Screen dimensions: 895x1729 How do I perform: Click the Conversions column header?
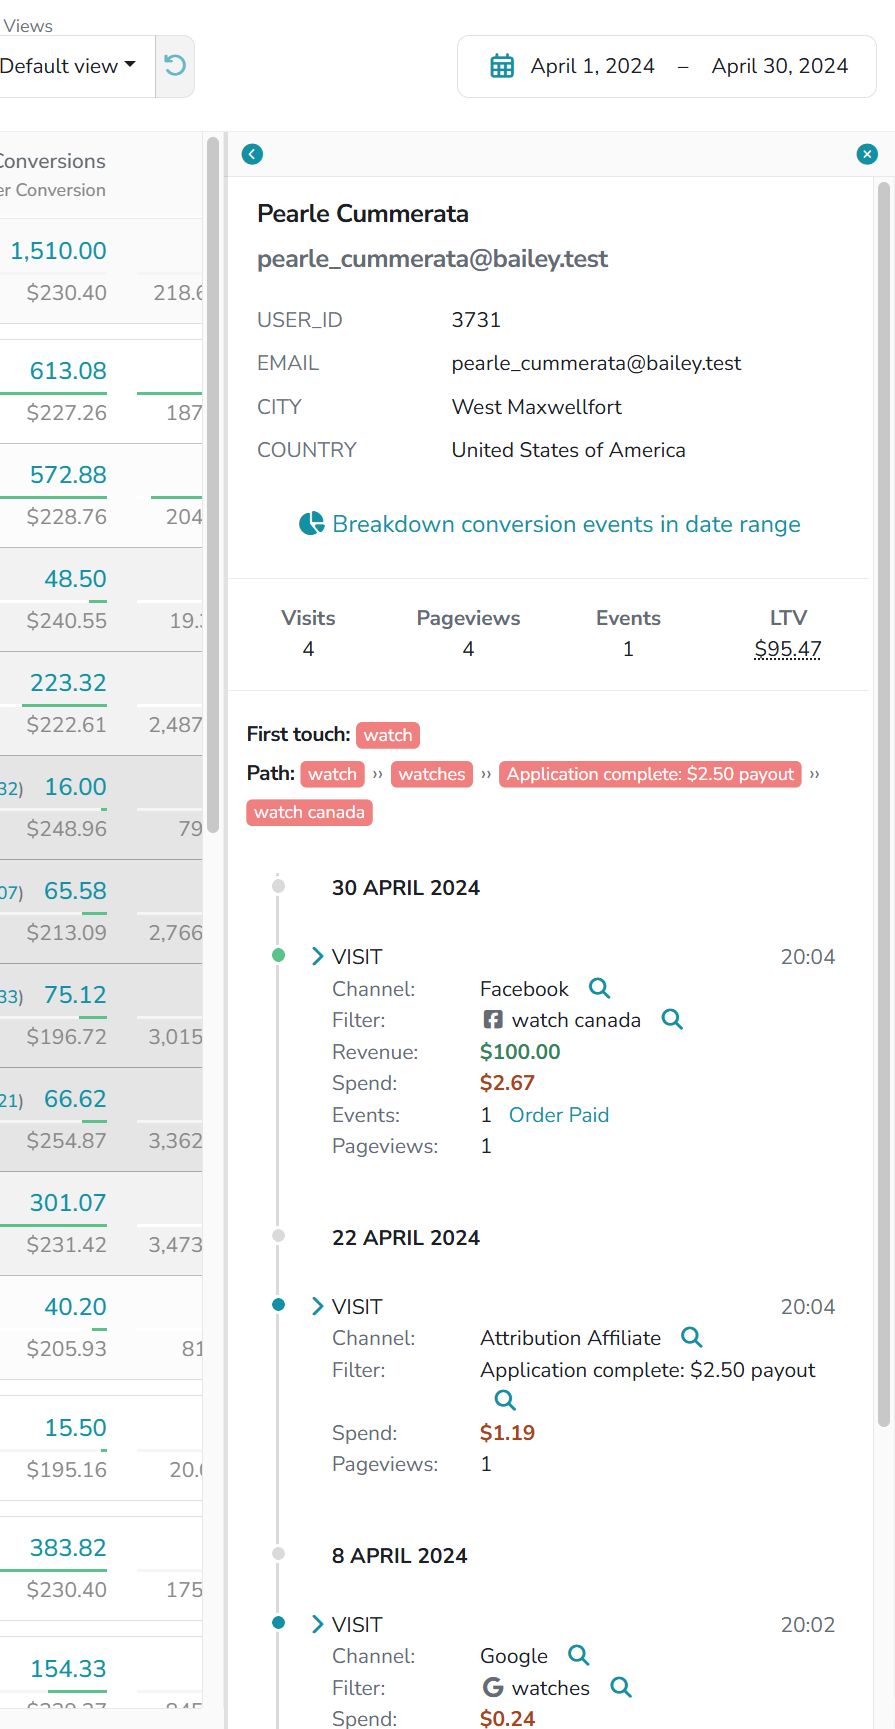(x=52, y=161)
